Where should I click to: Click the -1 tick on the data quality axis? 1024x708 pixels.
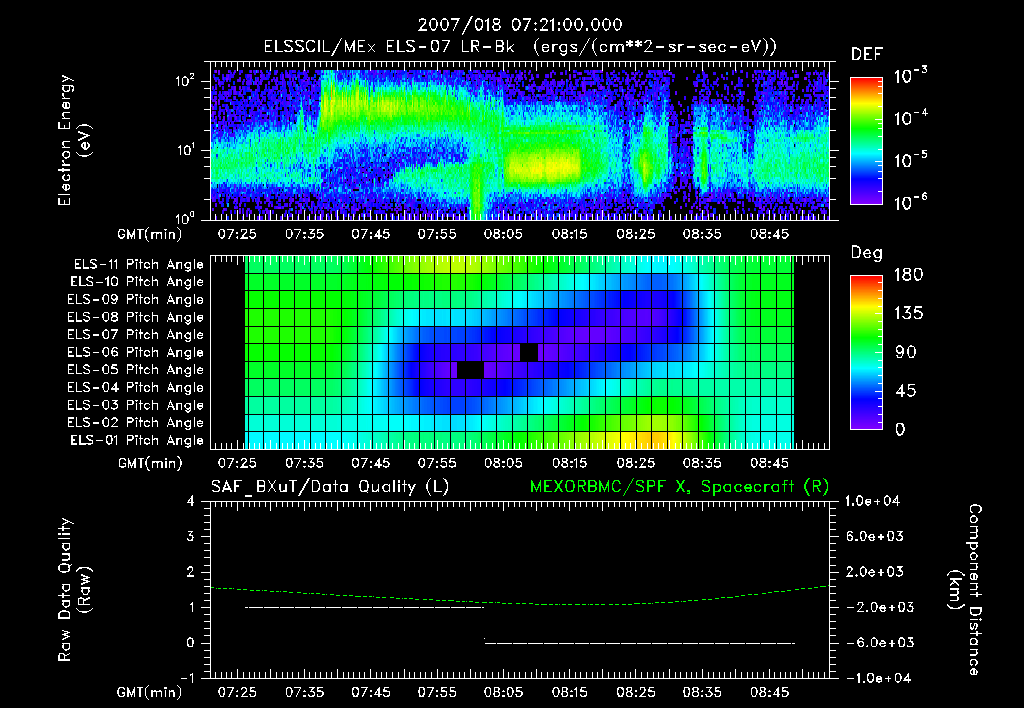click(188, 678)
